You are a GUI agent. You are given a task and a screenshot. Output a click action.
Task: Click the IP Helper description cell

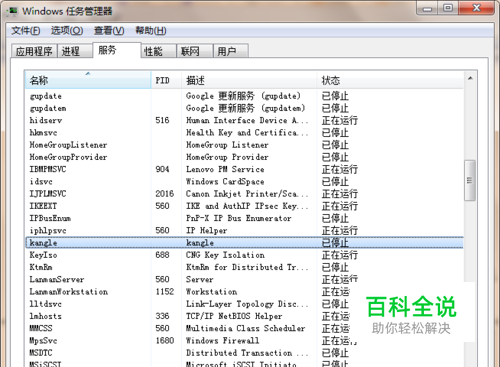pyautogui.click(x=207, y=230)
